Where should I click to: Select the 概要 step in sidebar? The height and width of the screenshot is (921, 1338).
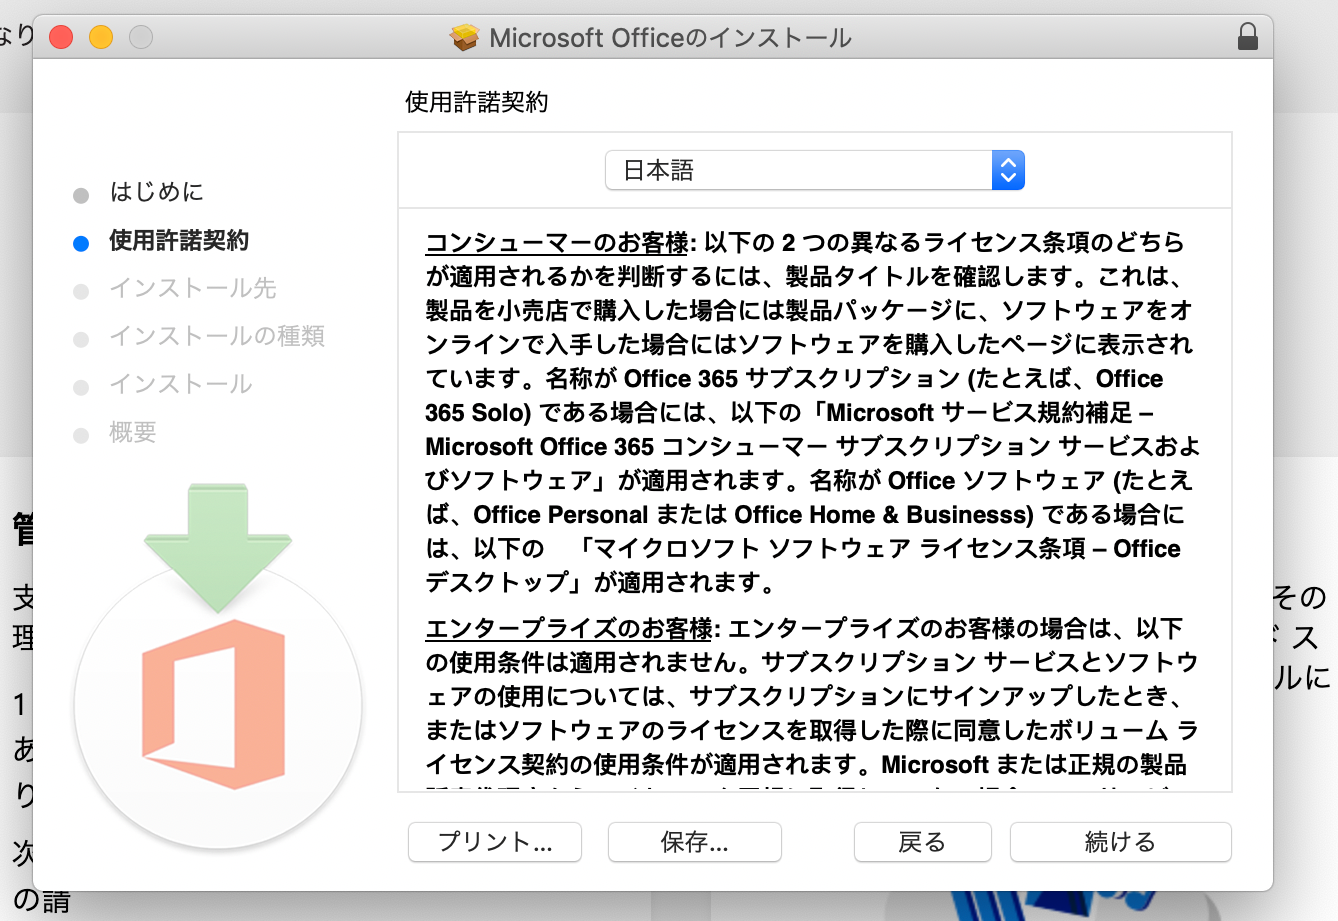133,432
